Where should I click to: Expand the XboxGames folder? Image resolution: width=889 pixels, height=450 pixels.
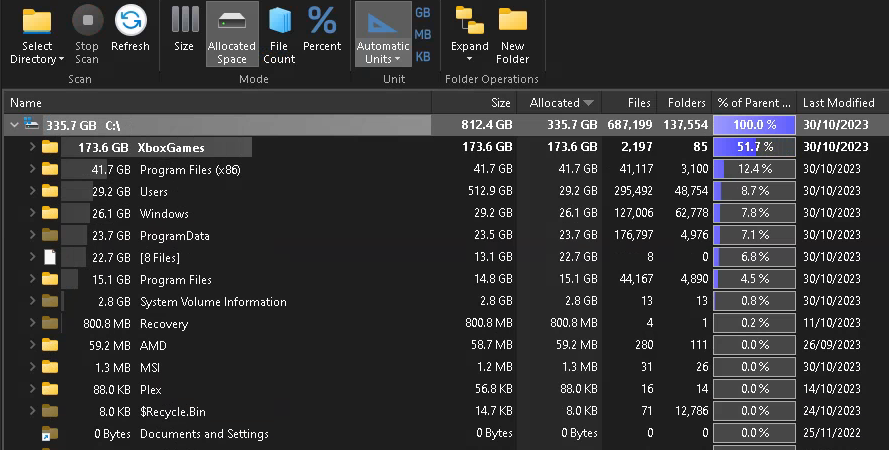coord(32,147)
